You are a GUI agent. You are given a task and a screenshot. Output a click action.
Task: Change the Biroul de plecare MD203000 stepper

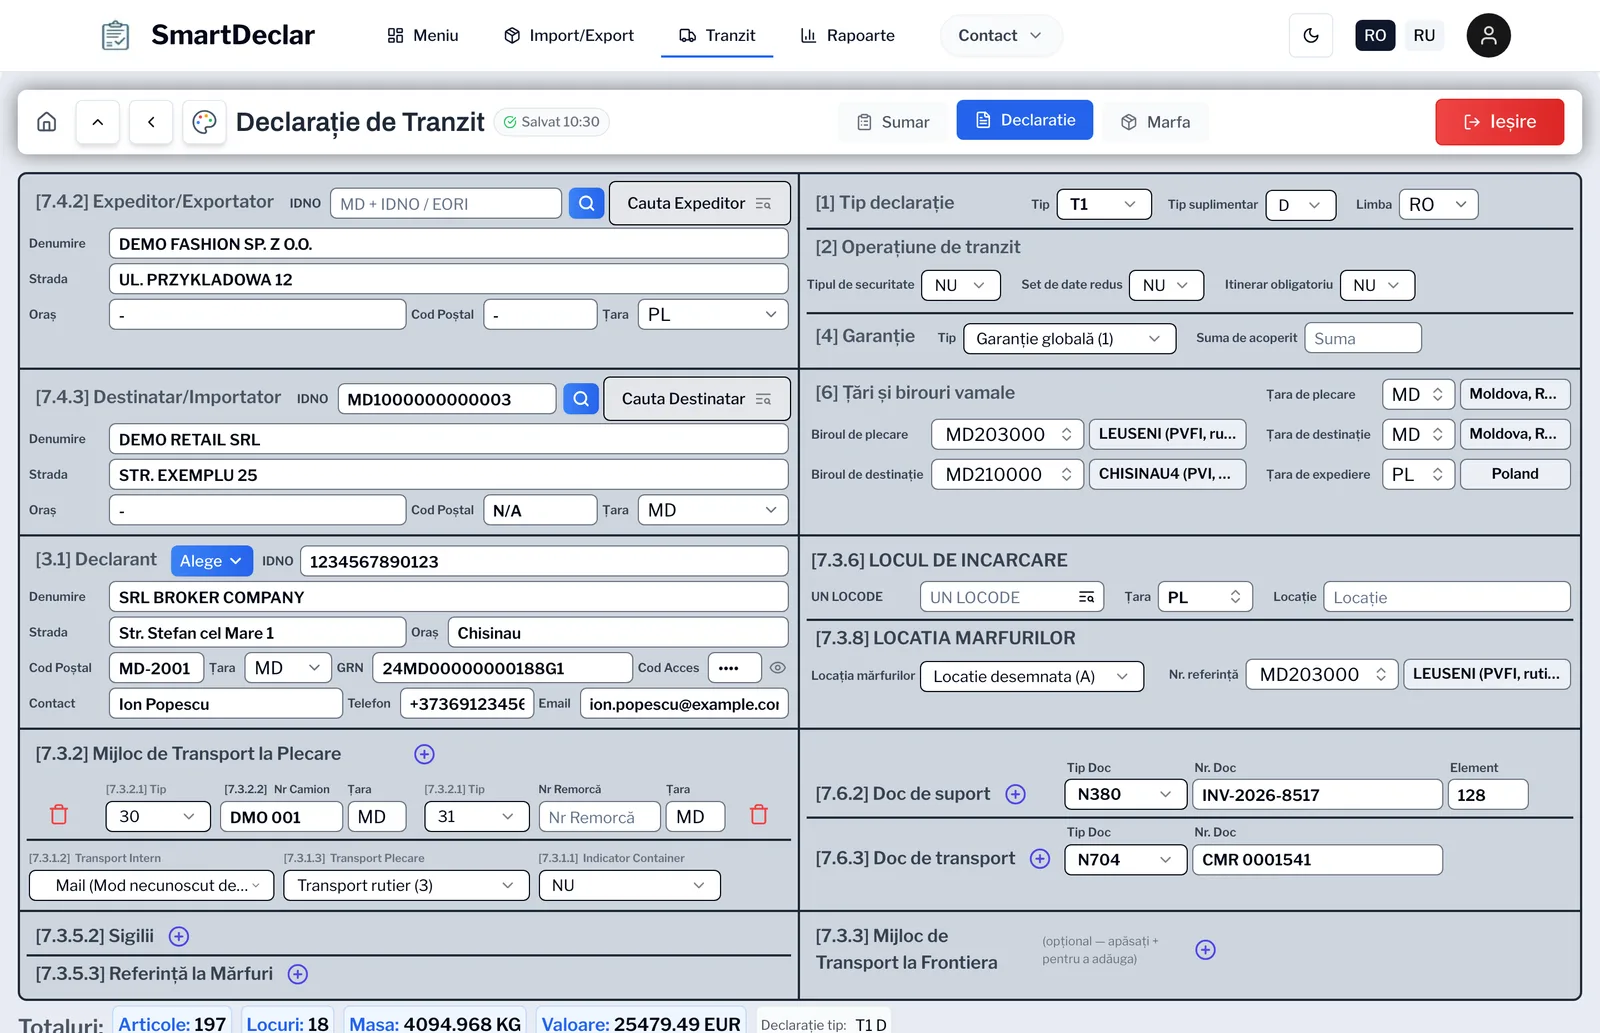[x=1007, y=434]
